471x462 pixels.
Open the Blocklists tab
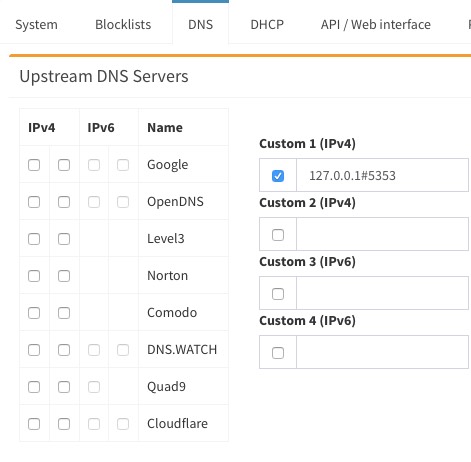[123, 25]
